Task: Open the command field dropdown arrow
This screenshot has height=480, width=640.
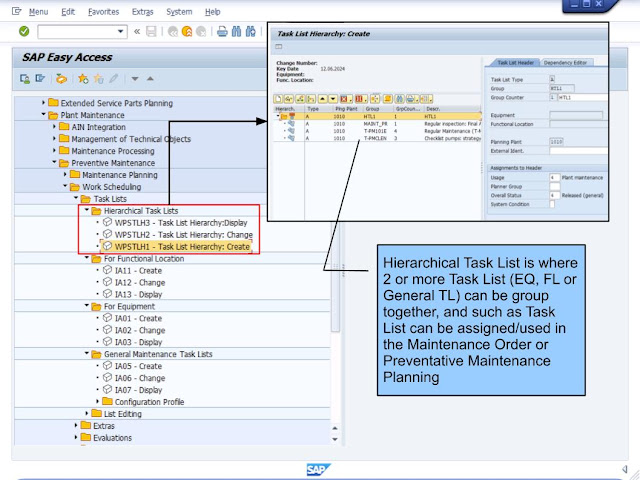Action: [120, 31]
